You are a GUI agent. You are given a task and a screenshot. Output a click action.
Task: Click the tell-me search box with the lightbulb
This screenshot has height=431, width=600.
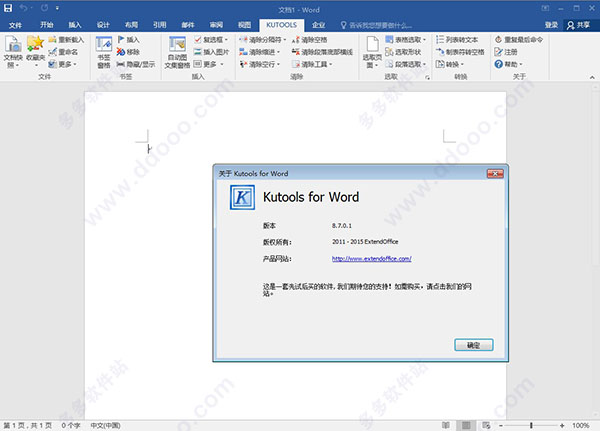point(376,25)
